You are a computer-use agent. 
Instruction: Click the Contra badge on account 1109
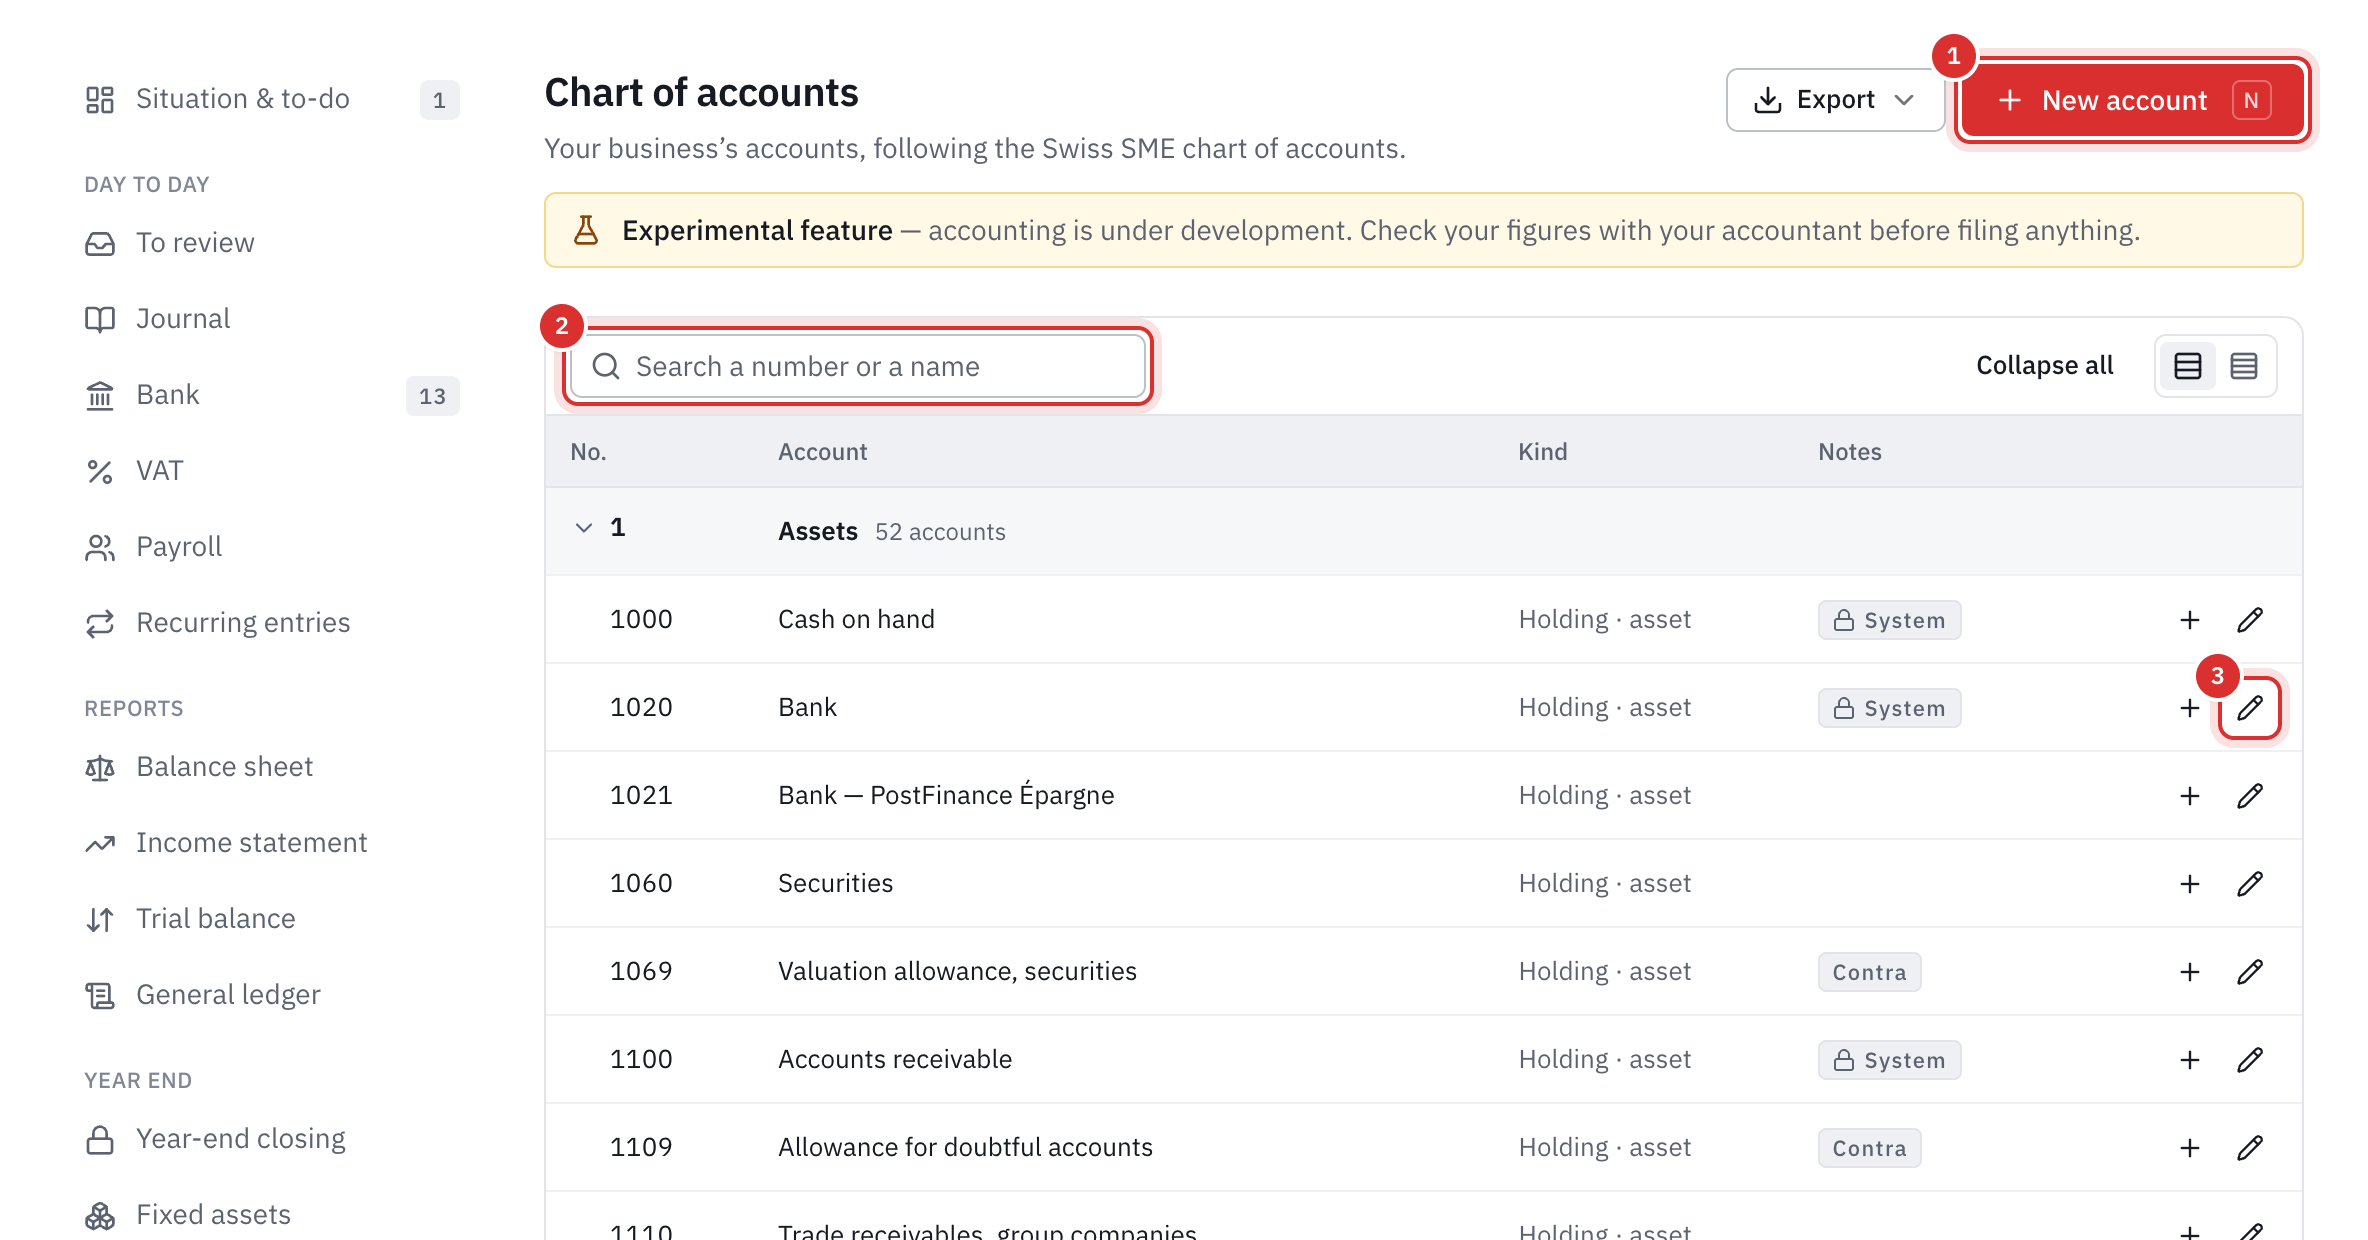tap(1869, 1148)
